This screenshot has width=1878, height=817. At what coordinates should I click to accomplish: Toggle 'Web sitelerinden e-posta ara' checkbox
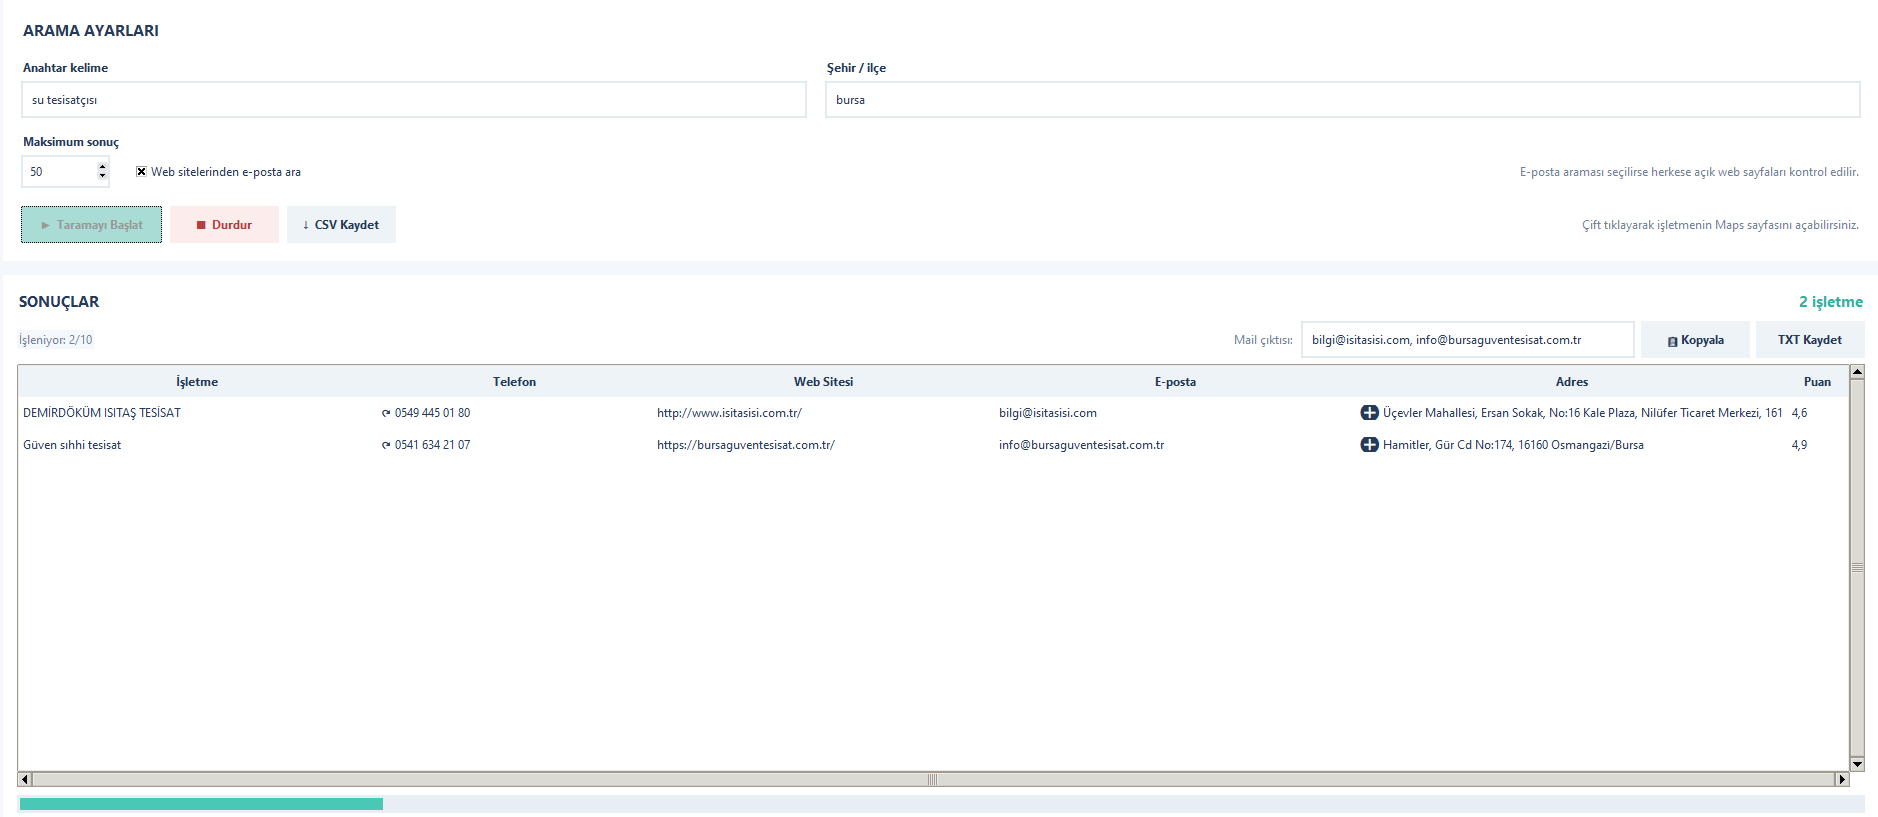141,171
